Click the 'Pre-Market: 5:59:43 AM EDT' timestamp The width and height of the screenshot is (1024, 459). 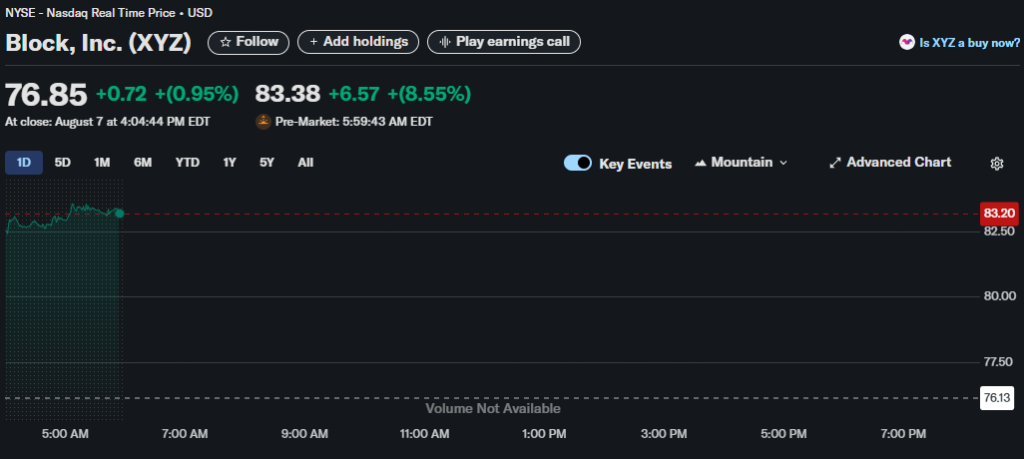(x=353, y=122)
